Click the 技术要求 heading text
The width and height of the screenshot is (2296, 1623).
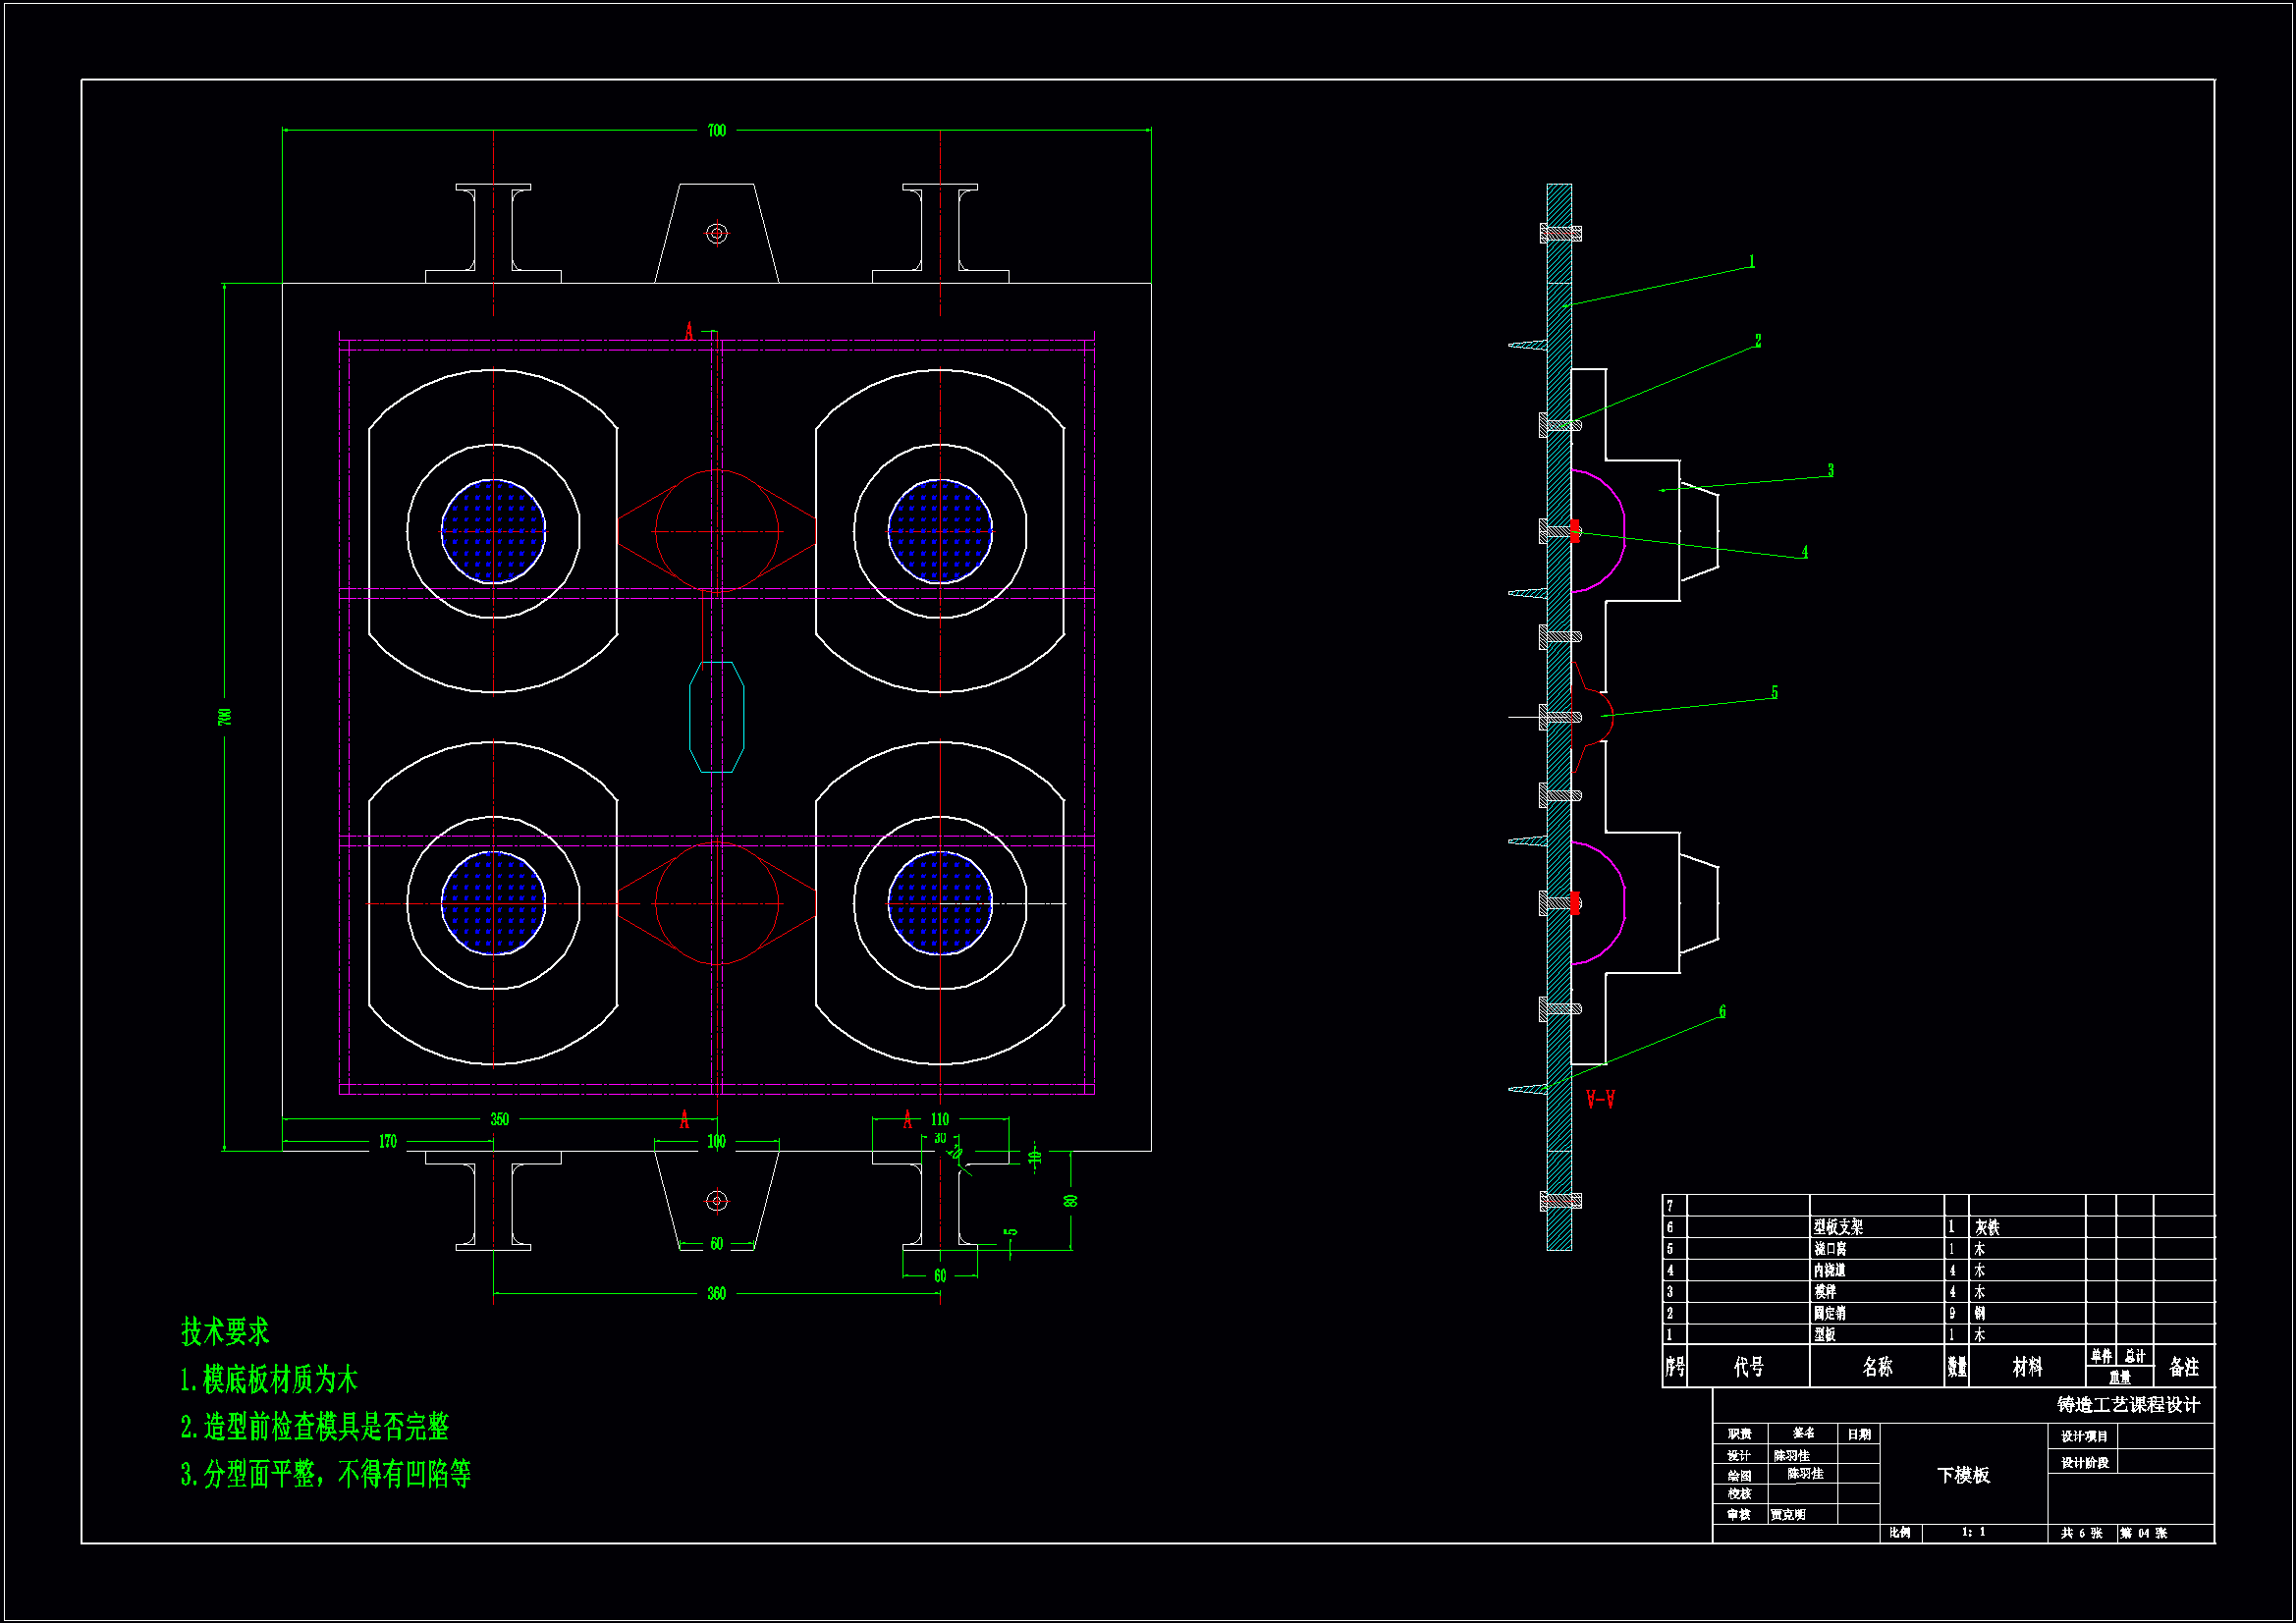(225, 1331)
